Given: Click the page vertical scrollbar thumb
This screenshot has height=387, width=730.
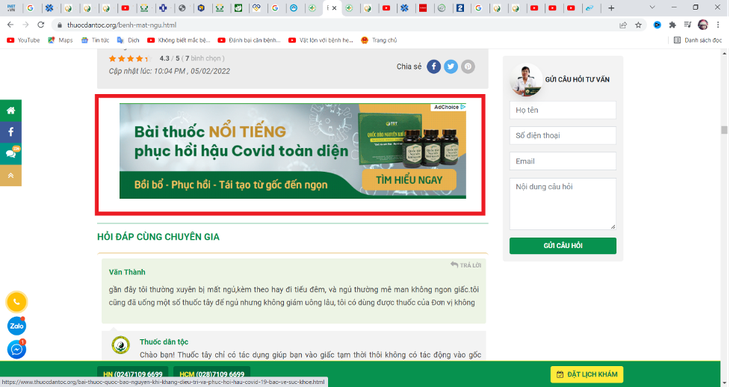Looking at the screenshot, I should click(x=724, y=129).
